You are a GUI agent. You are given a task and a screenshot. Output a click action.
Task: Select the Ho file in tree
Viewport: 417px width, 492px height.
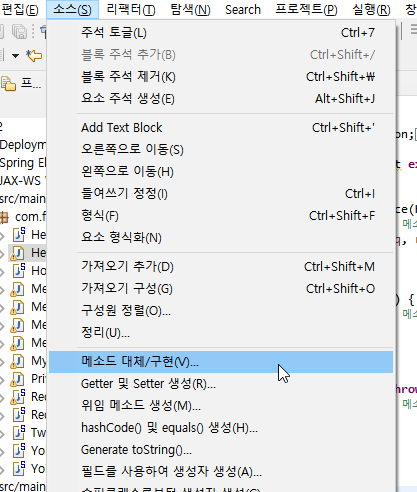click(39, 271)
